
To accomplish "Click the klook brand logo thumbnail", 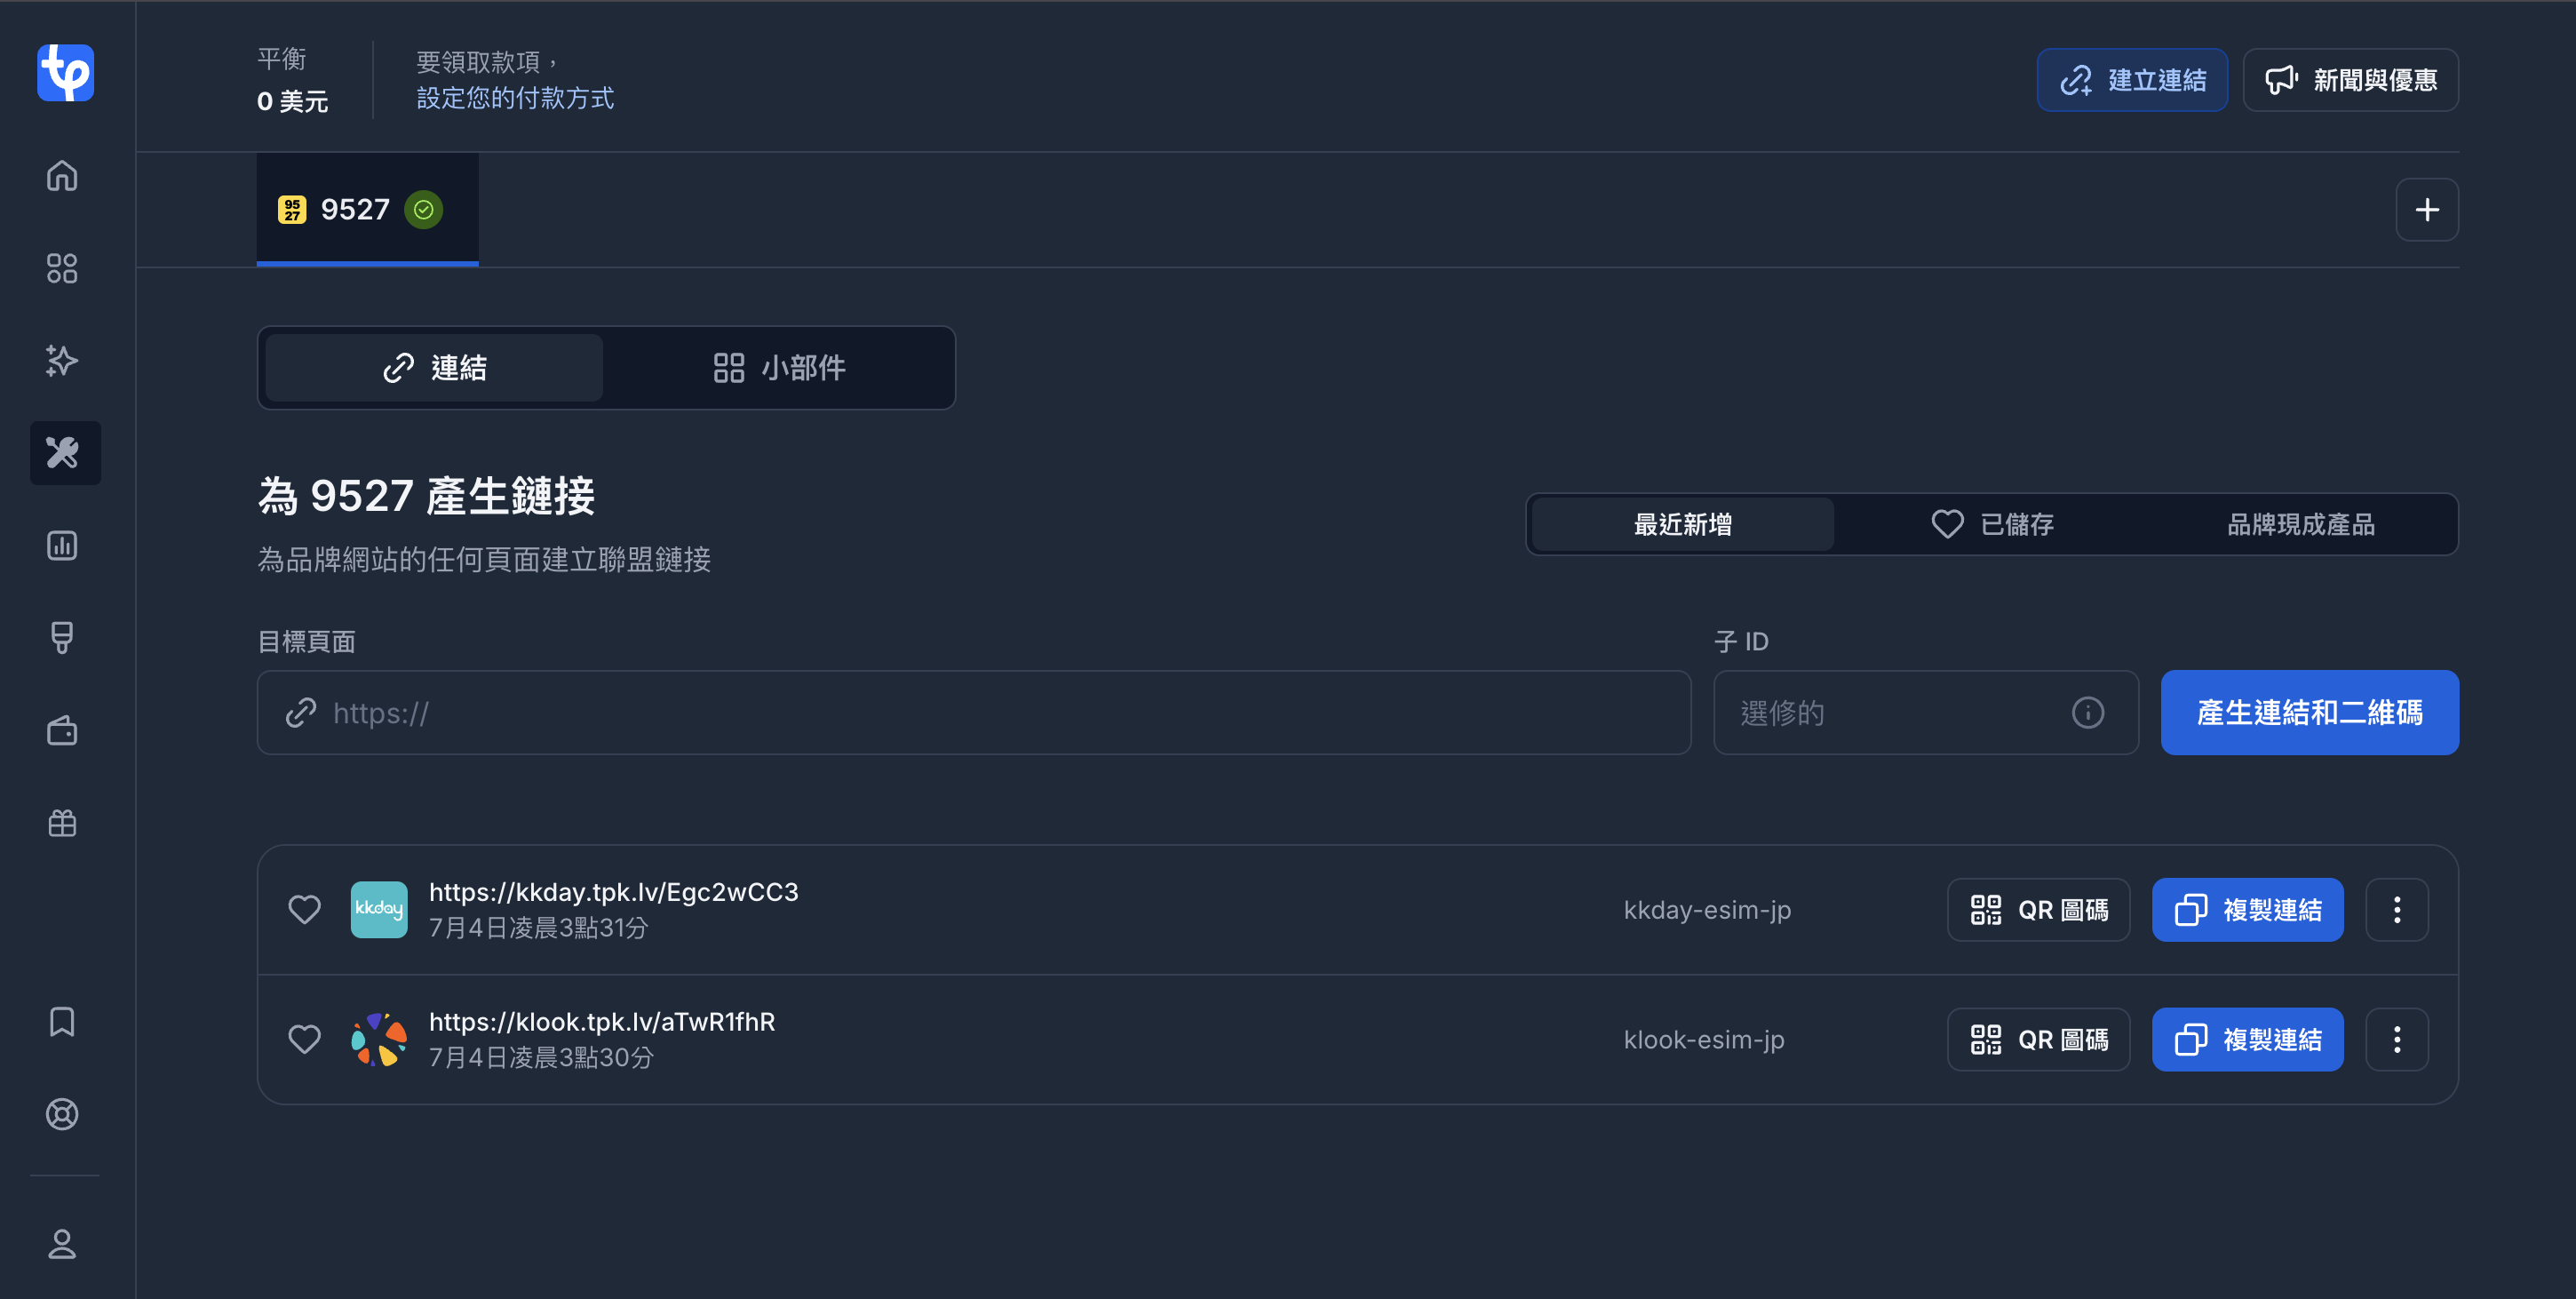I will 379,1039.
